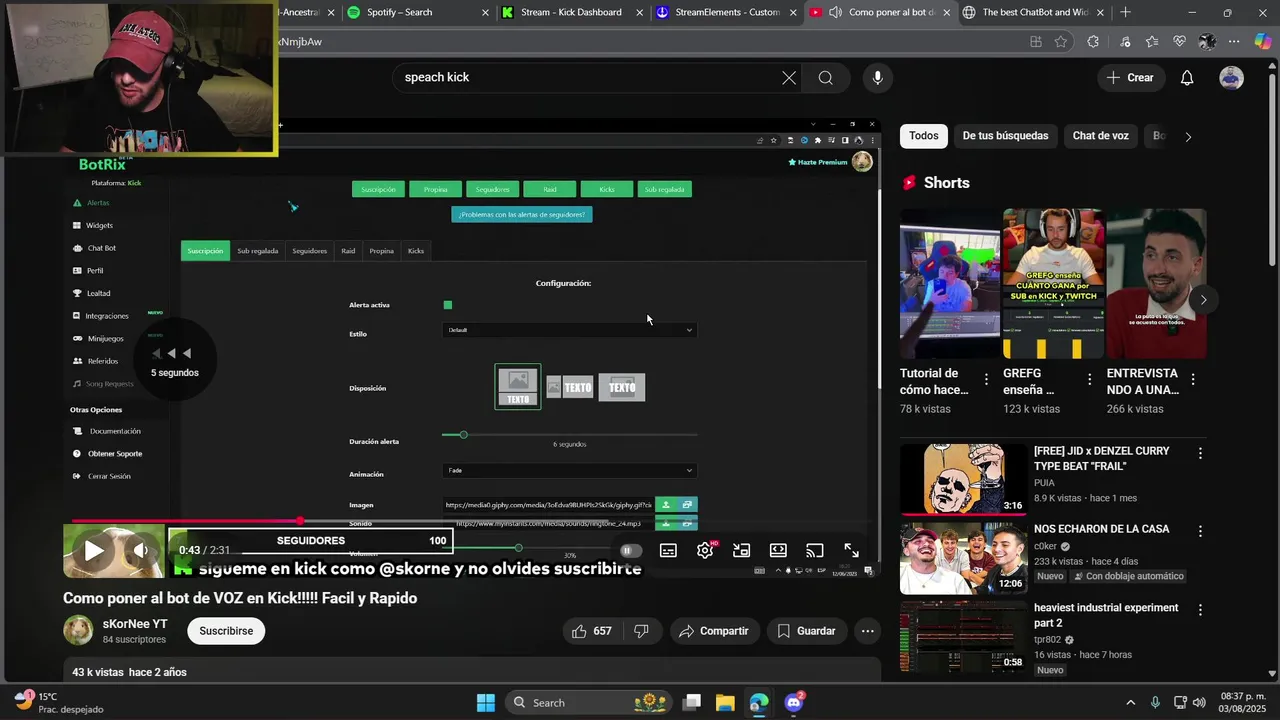Open more actions menu beside Guardar
Image resolution: width=1280 pixels, height=720 pixels.
(867, 631)
